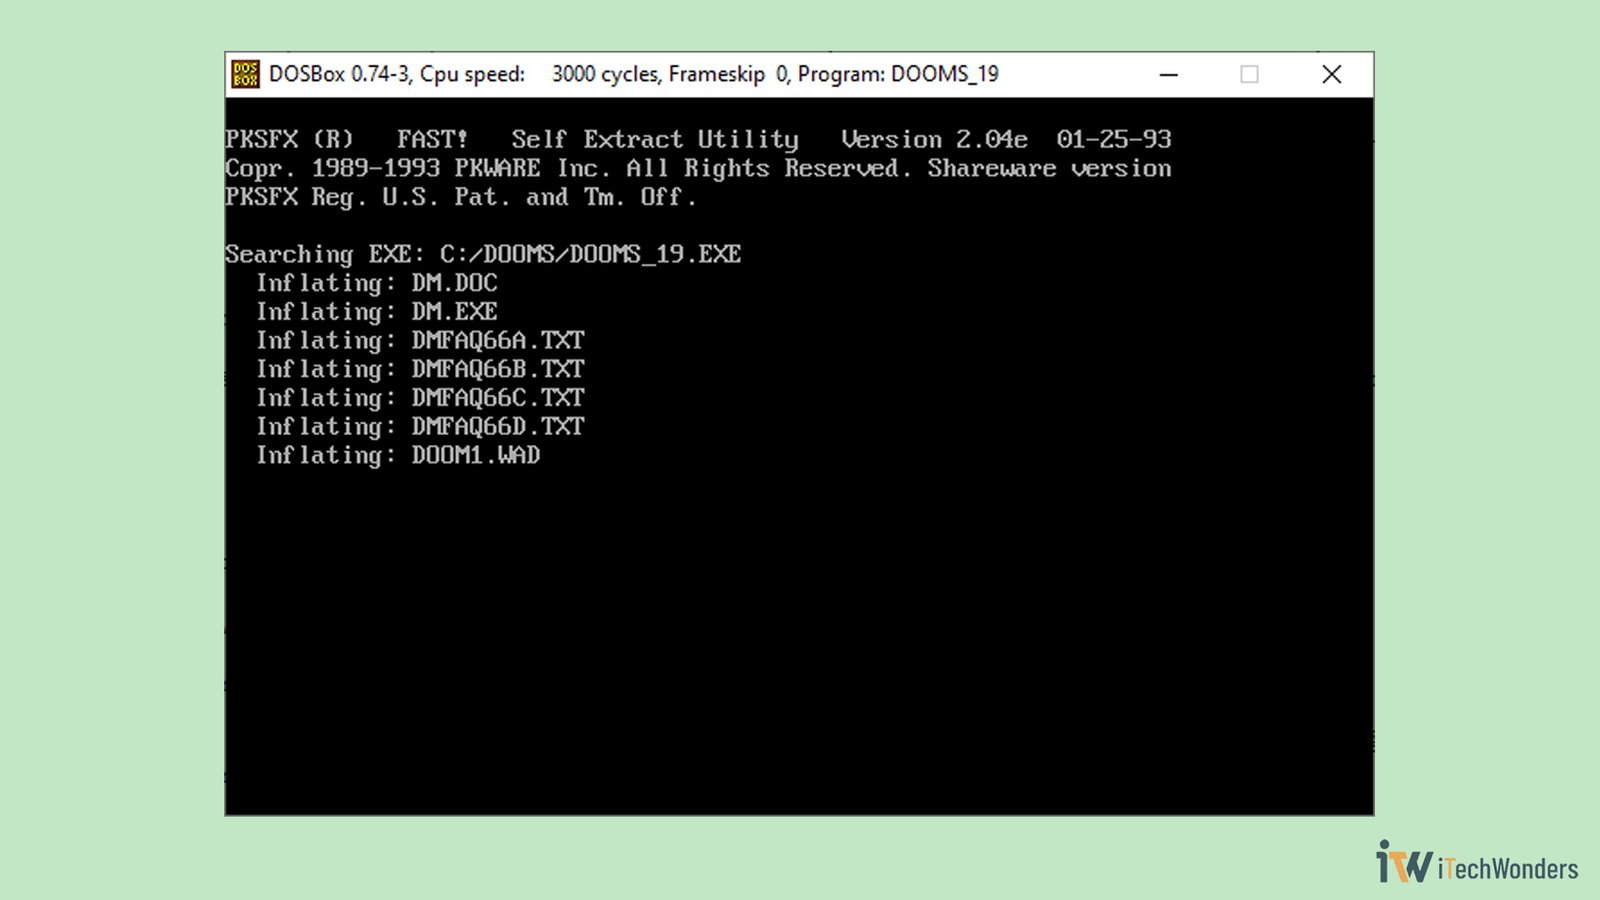Click the DOOM1.WAD file name

tap(475, 456)
